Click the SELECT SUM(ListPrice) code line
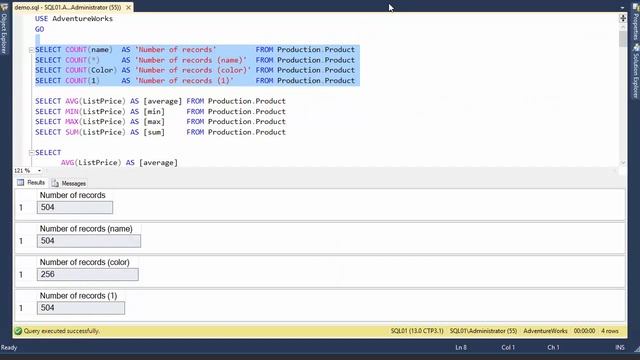The height and width of the screenshot is (360, 640). [x=160, y=132]
